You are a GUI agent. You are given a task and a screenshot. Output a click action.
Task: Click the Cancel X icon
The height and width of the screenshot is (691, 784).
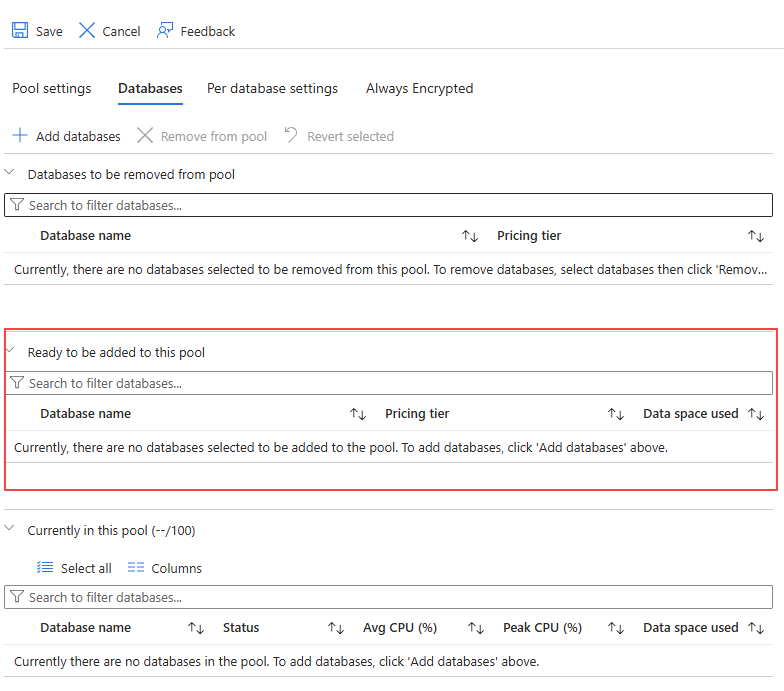coord(87,31)
